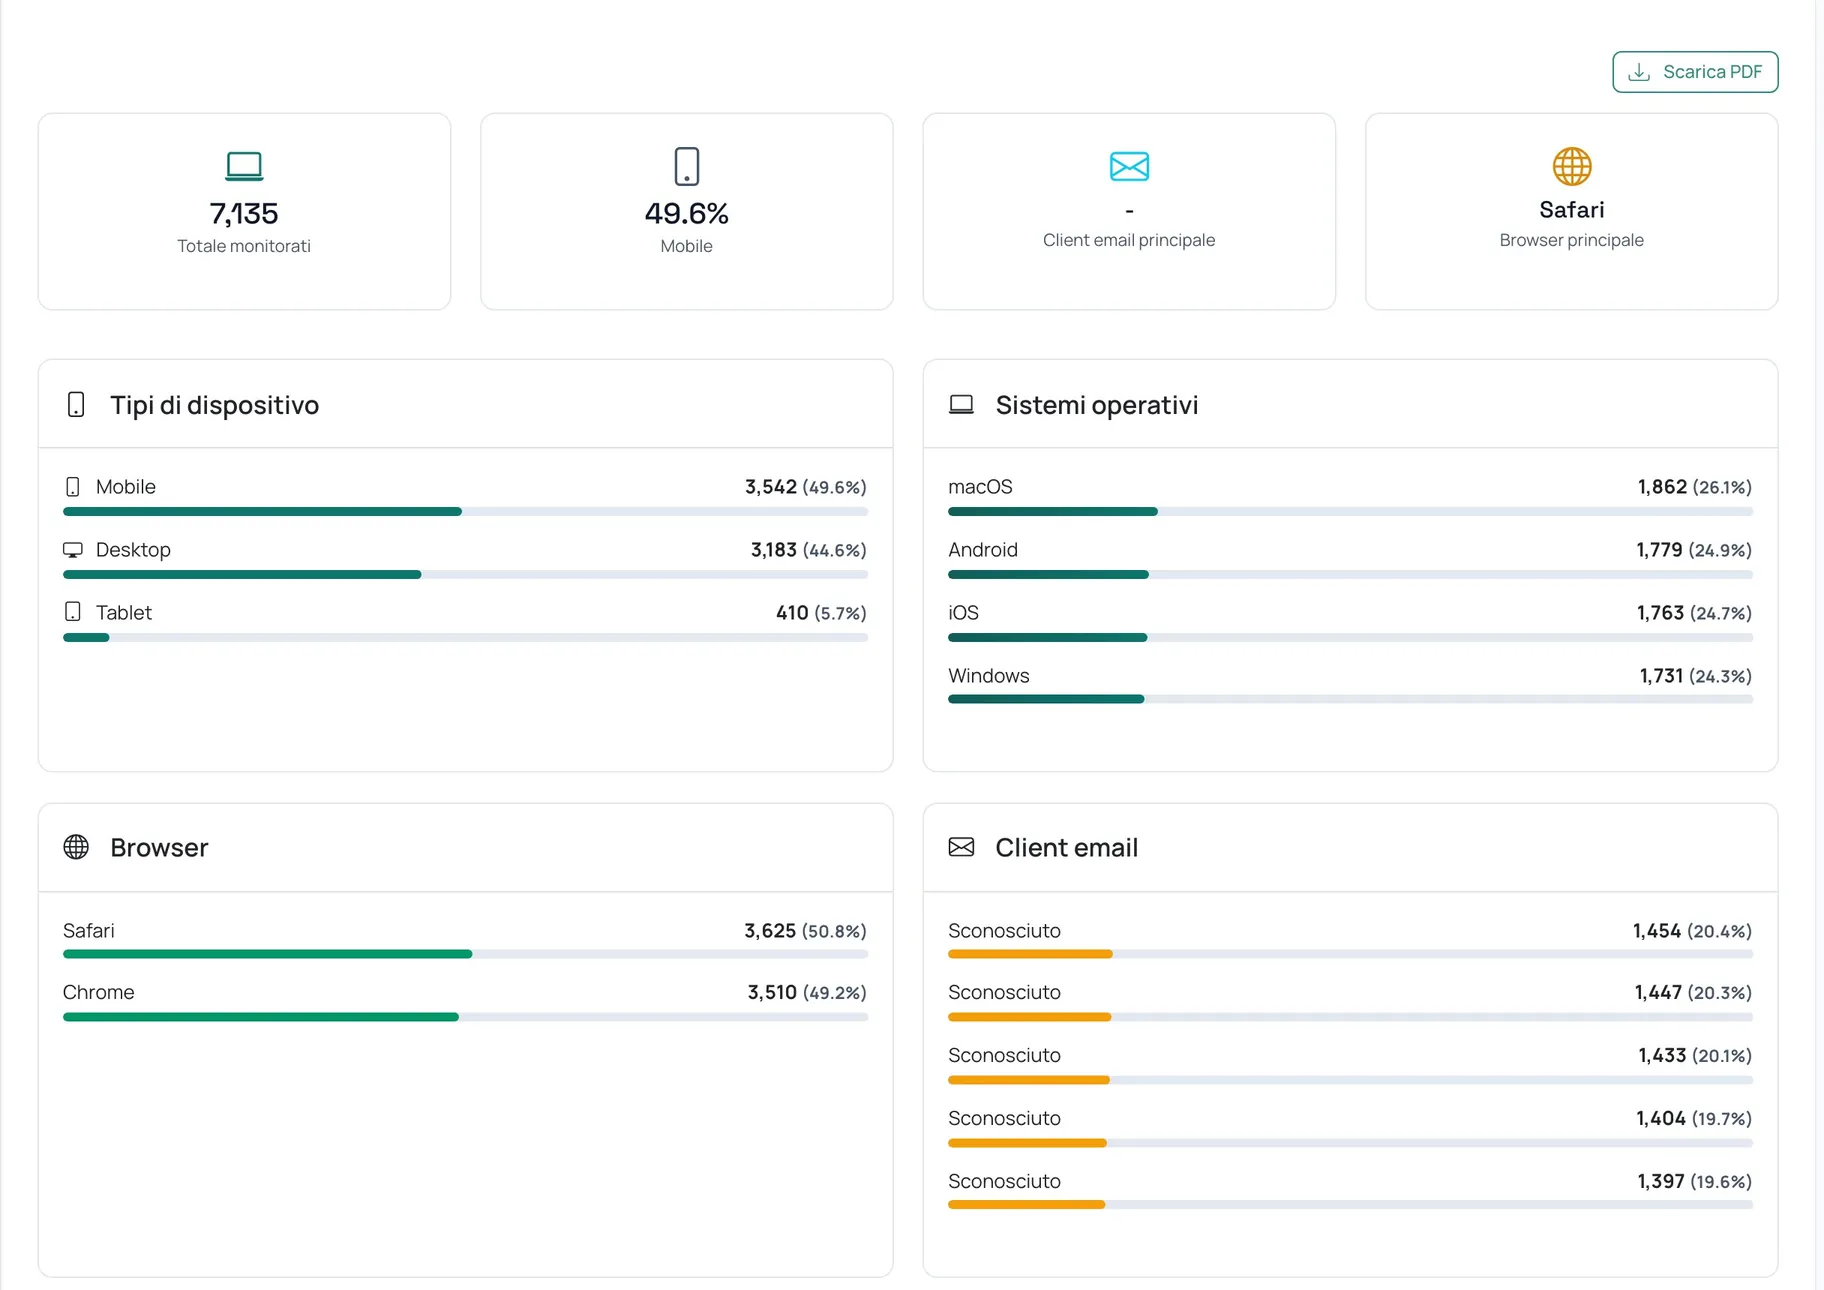Select the Android operating system row
This screenshot has height=1290, width=1824.
pyautogui.click(x=1350, y=561)
